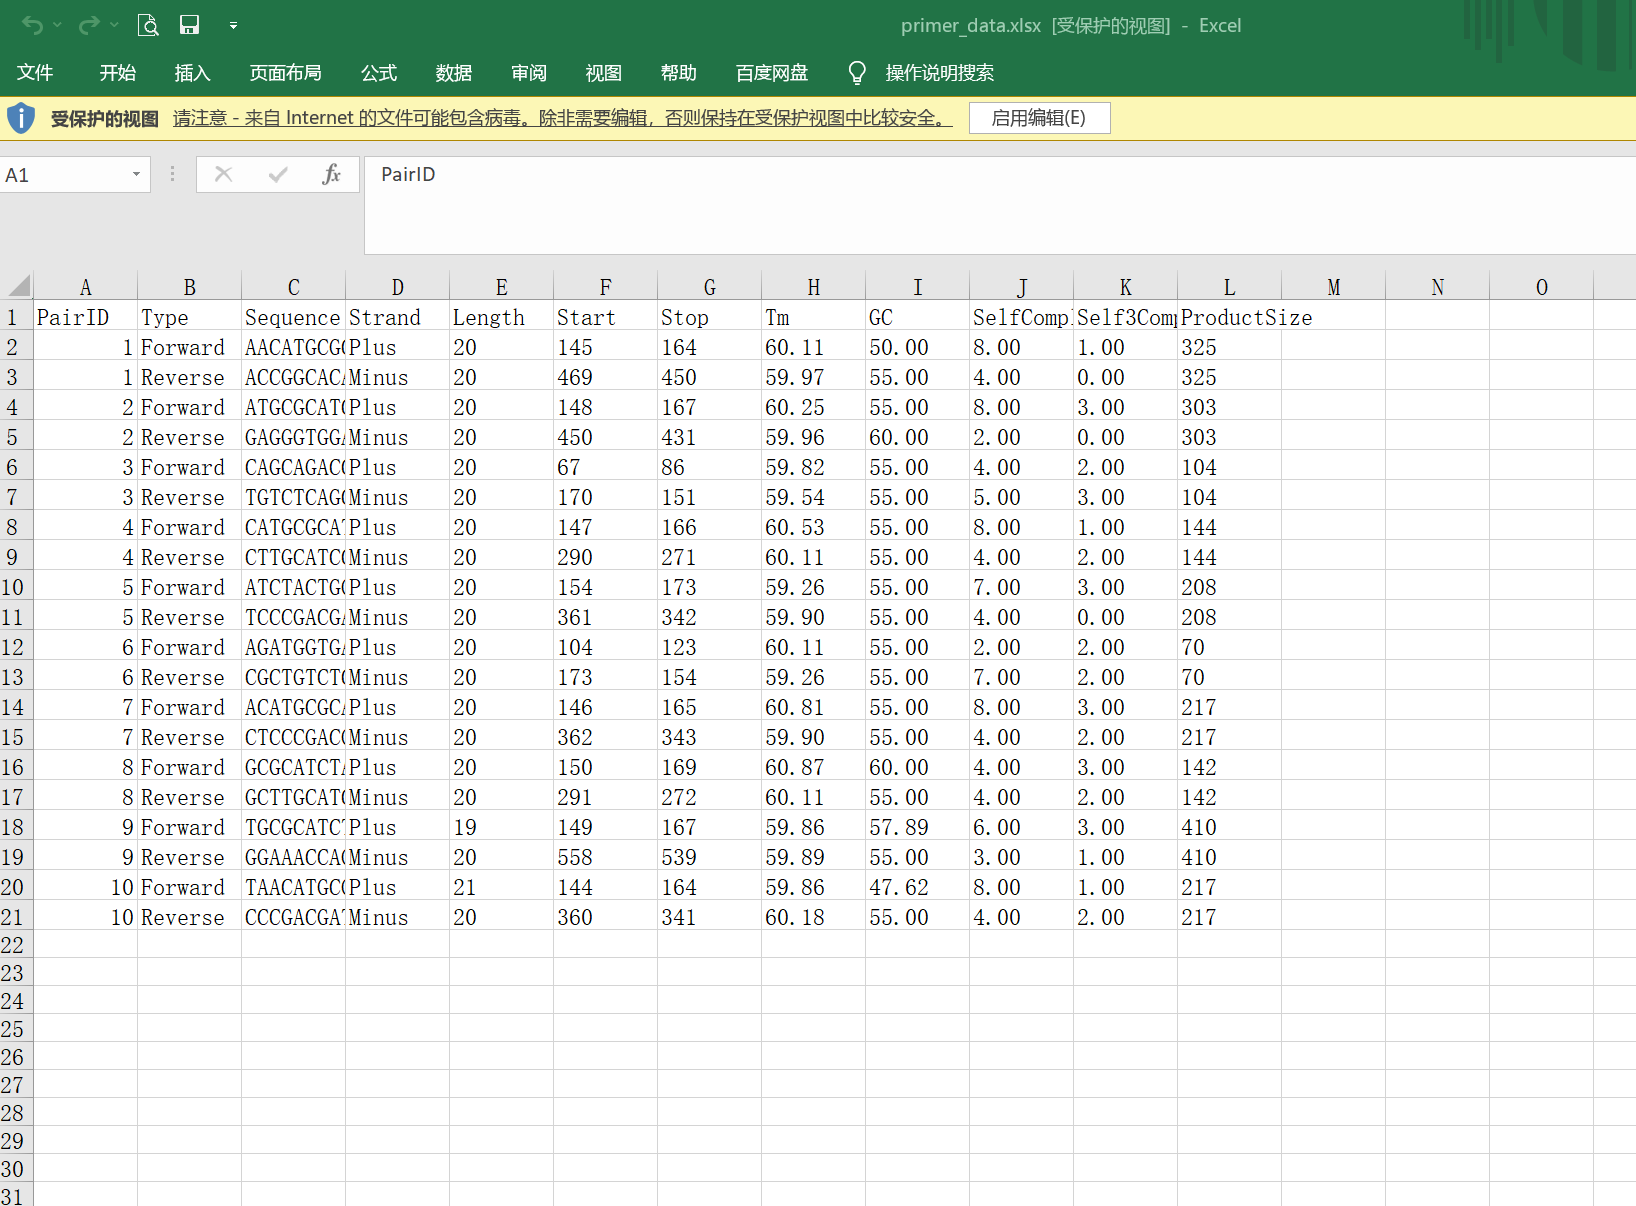The image size is (1636, 1206).
Task: Click the 操作说明搜索 search box
Action: (x=939, y=73)
